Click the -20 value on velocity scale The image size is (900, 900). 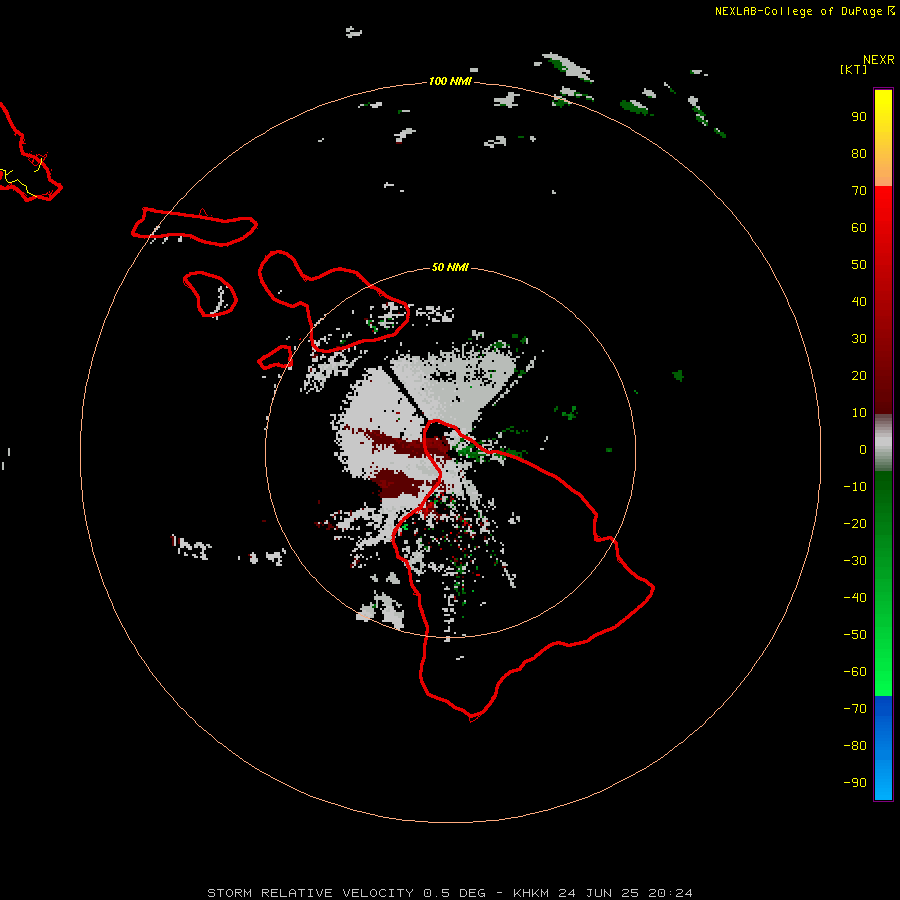pyautogui.click(x=855, y=523)
